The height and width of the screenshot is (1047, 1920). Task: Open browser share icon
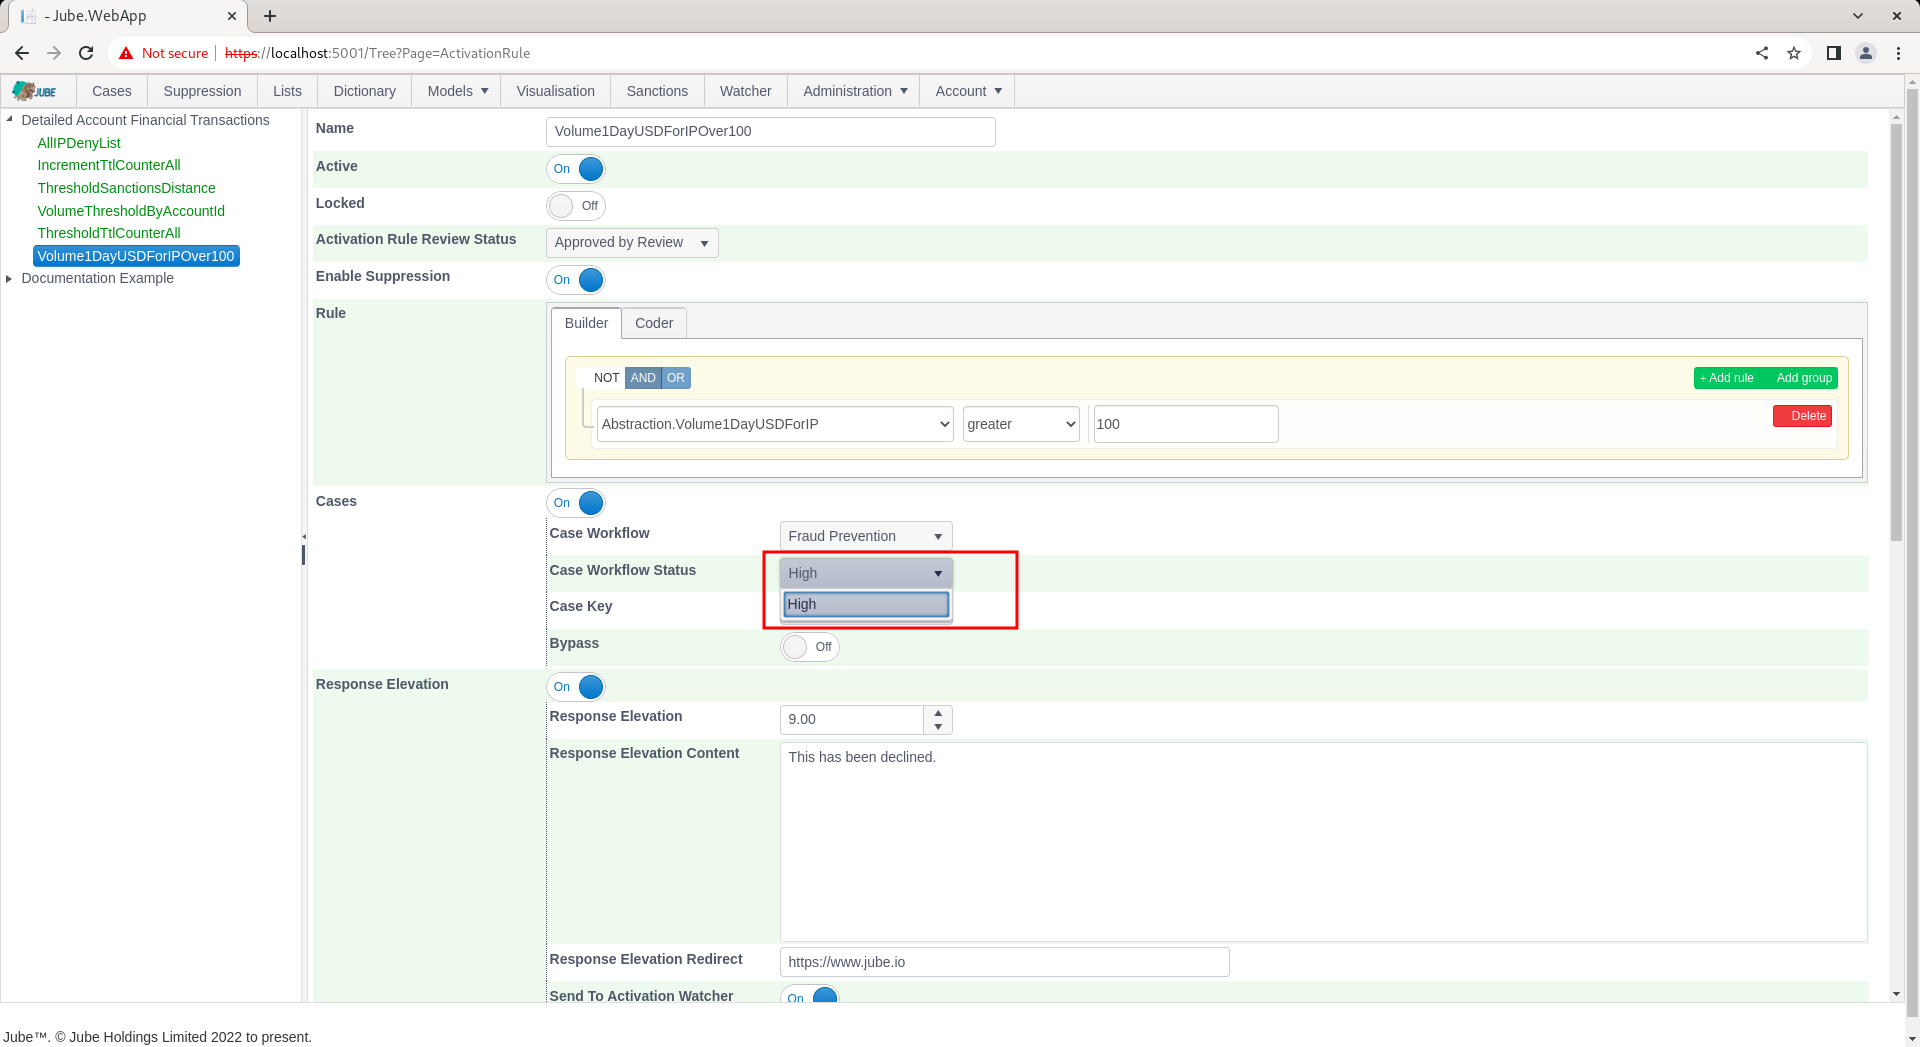click(x=1762, y=53)
